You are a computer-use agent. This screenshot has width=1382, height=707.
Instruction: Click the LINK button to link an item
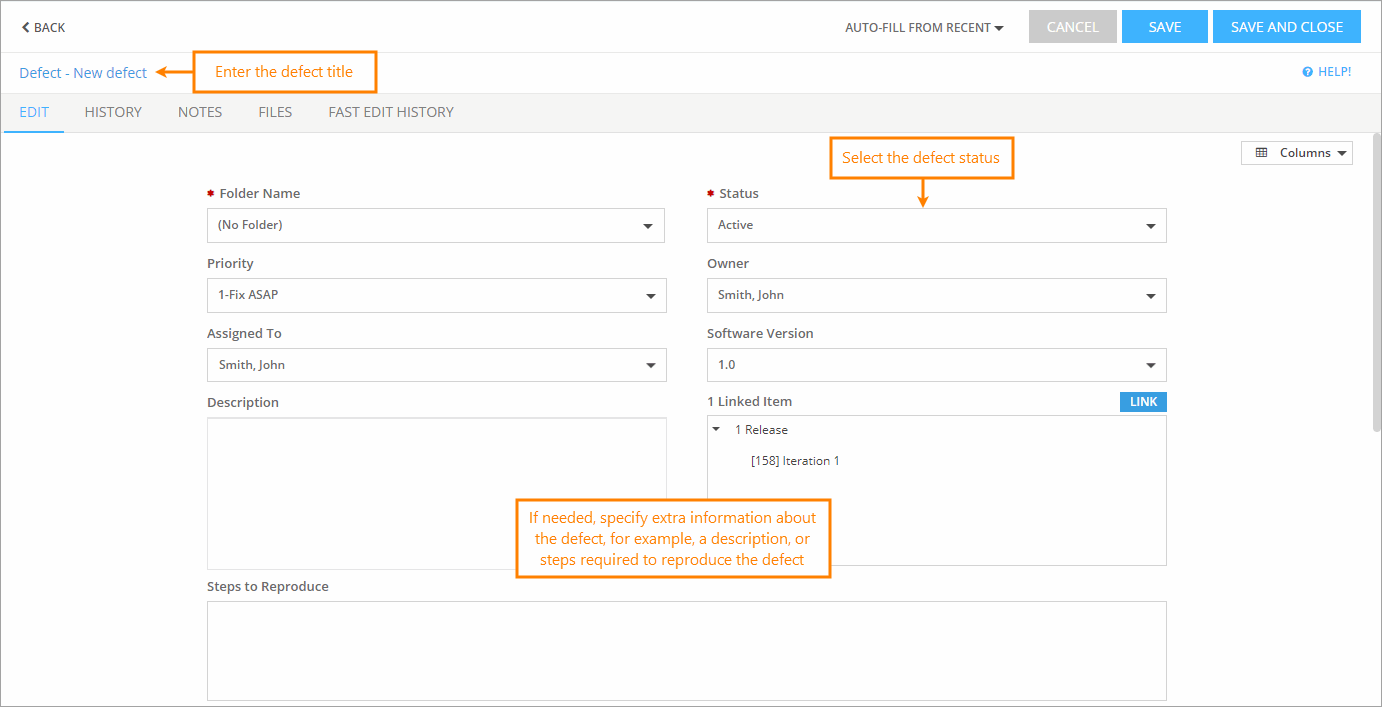1143,401
